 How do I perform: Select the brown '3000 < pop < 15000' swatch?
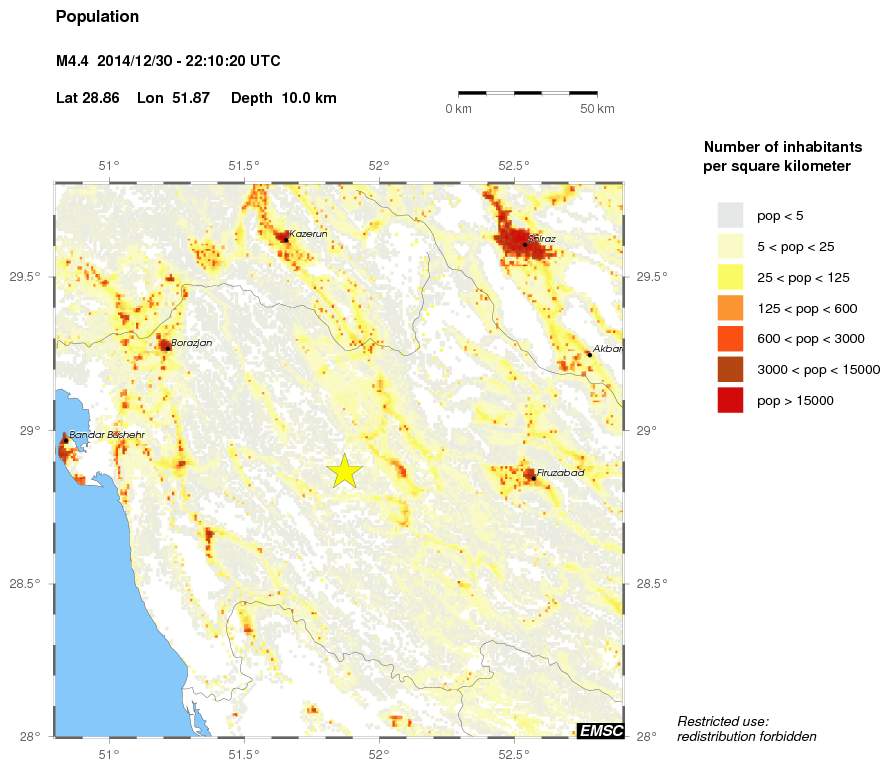(730, 370)
